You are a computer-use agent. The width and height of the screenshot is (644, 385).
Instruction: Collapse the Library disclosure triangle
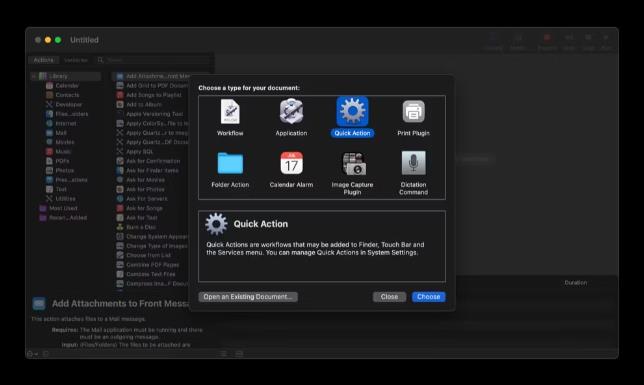[34, 76]
